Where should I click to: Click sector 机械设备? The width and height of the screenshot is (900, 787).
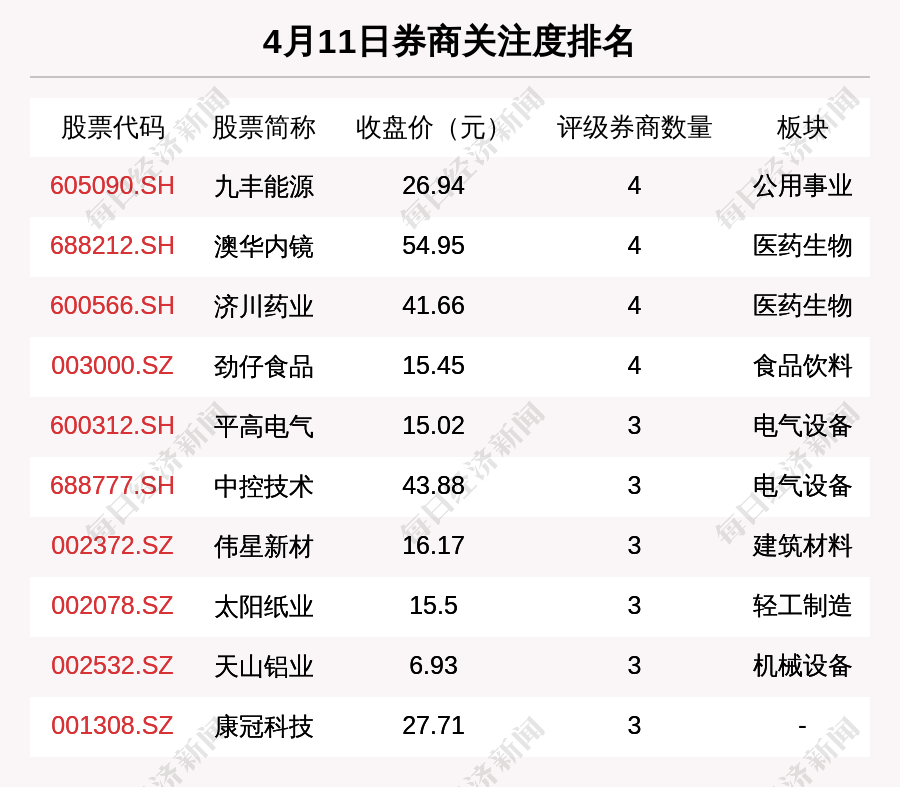coord(802,666)
